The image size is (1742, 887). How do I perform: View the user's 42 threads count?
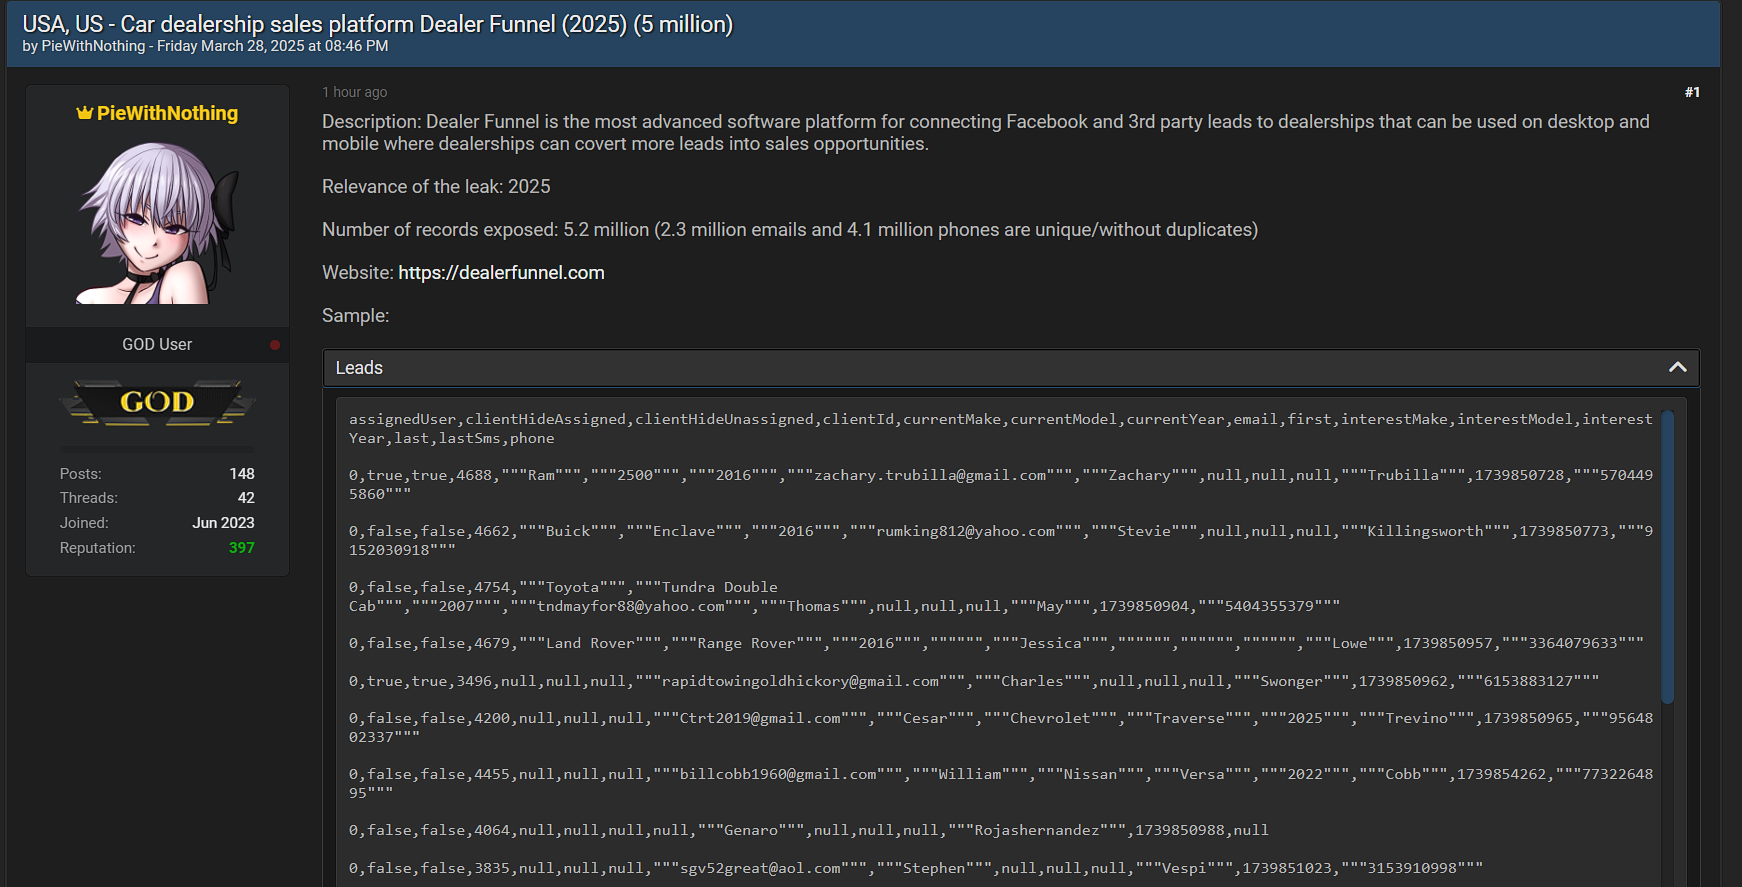(245, 498)
